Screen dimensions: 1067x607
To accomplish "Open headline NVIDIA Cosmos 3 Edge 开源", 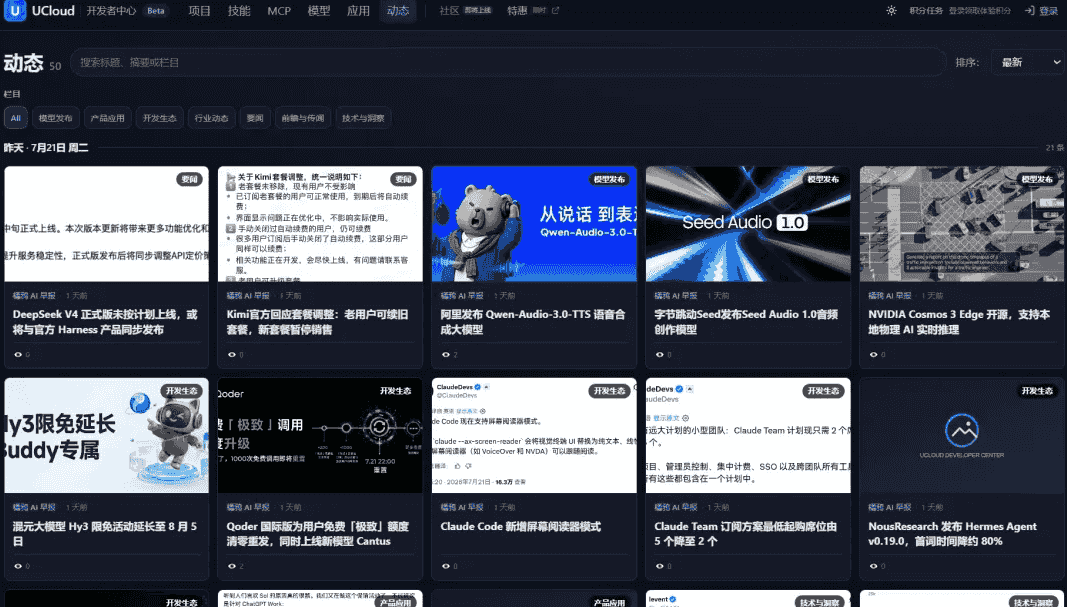I will 959,322.
